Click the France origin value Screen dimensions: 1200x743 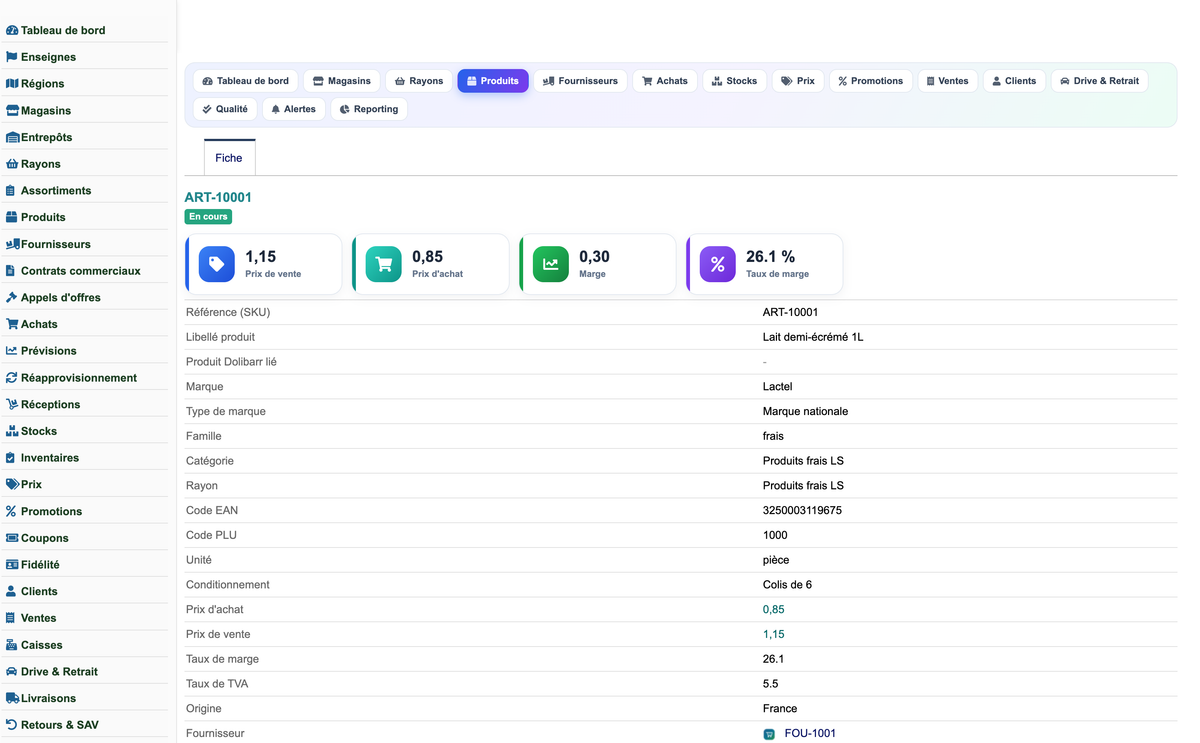[x=780, y=709]
